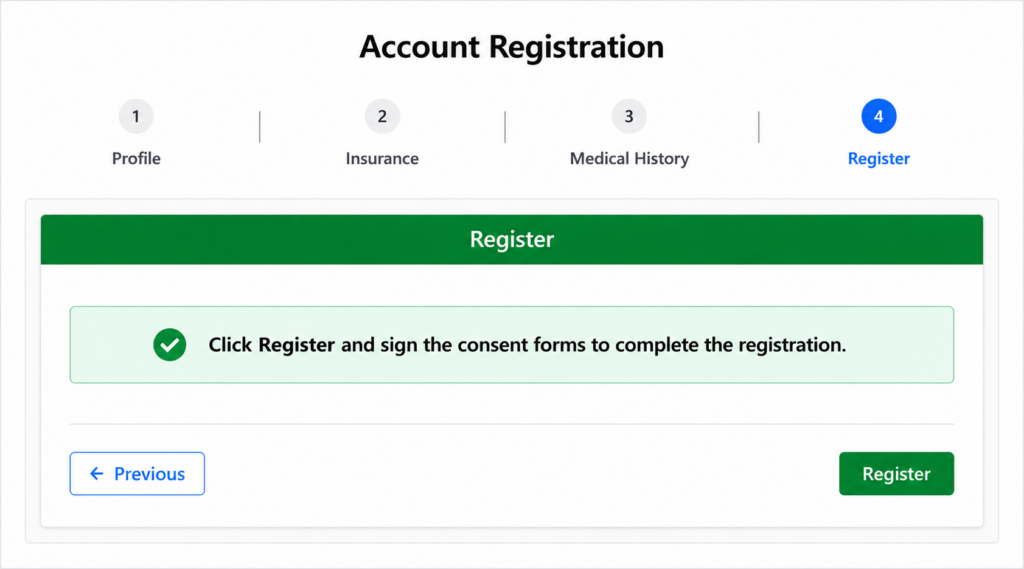The image size is (1024, 569).
Task: Jump to the Medical History step
Action: tap(629, 158)
